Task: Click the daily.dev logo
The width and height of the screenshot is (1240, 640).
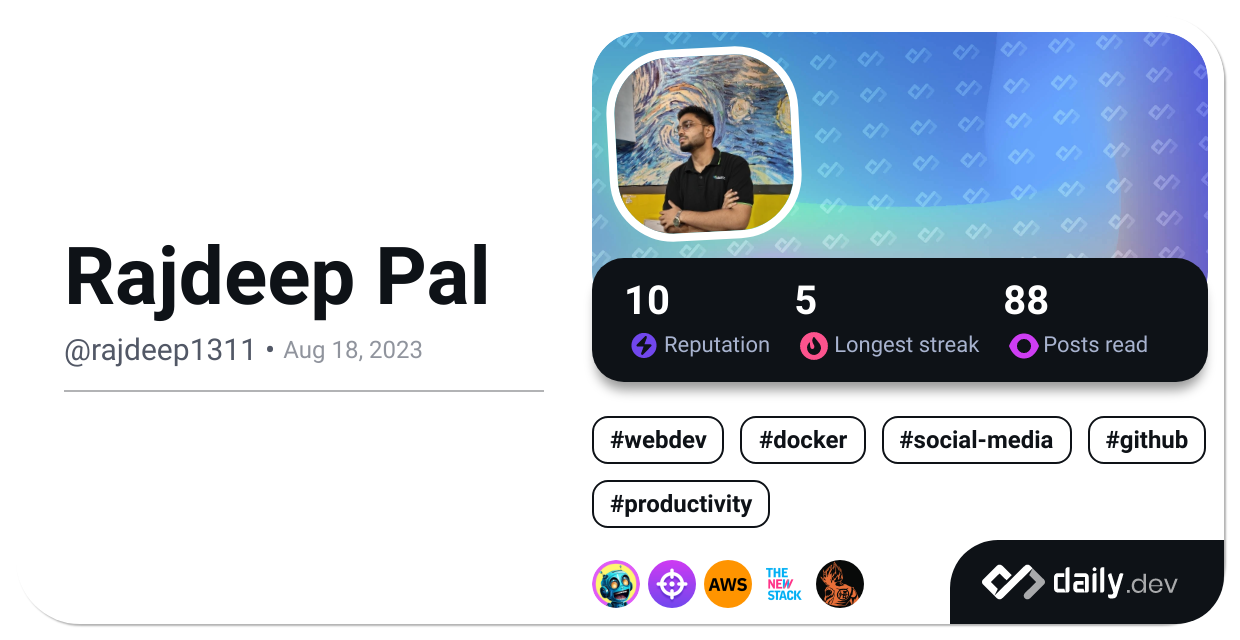Action: [x=1079, y=582]
